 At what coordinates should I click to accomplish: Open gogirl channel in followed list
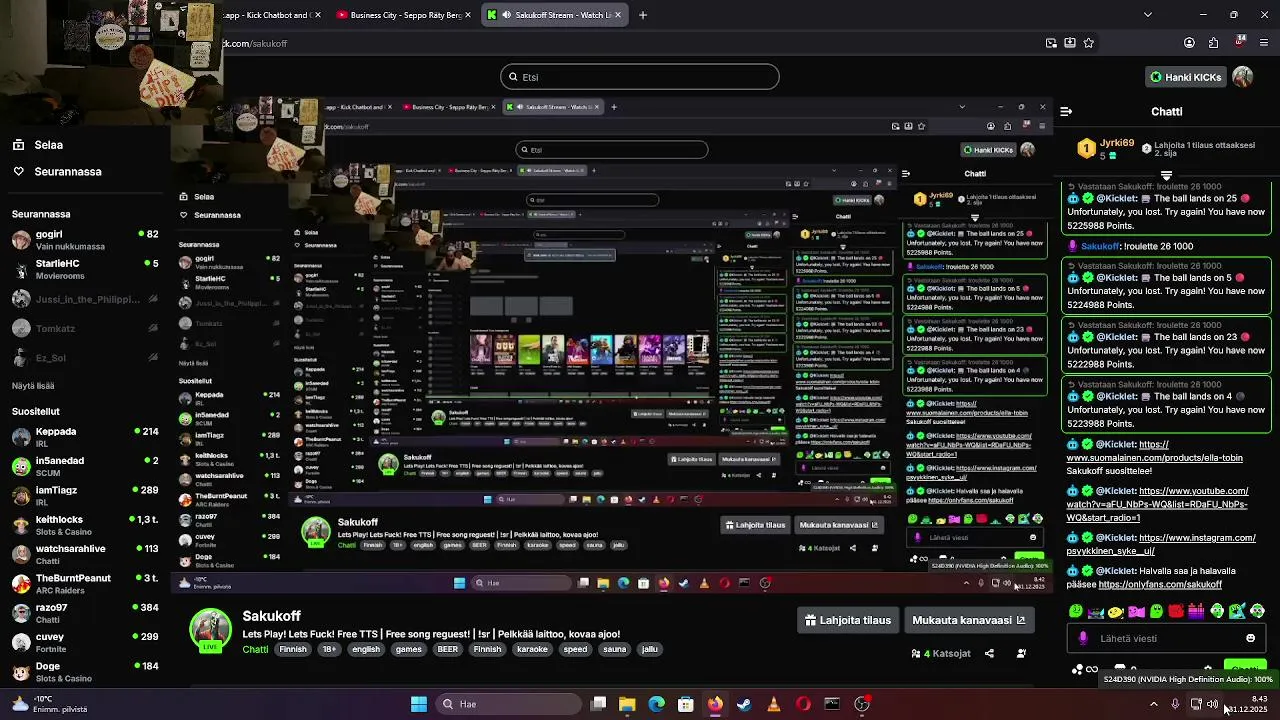point(85,240)
